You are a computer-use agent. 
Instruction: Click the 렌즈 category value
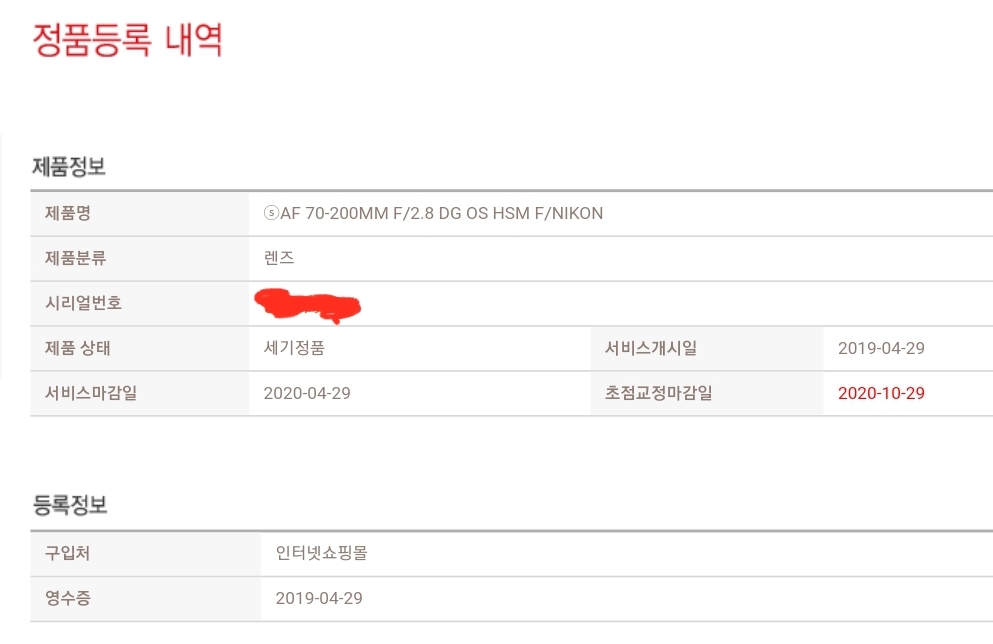pos(279,258)
